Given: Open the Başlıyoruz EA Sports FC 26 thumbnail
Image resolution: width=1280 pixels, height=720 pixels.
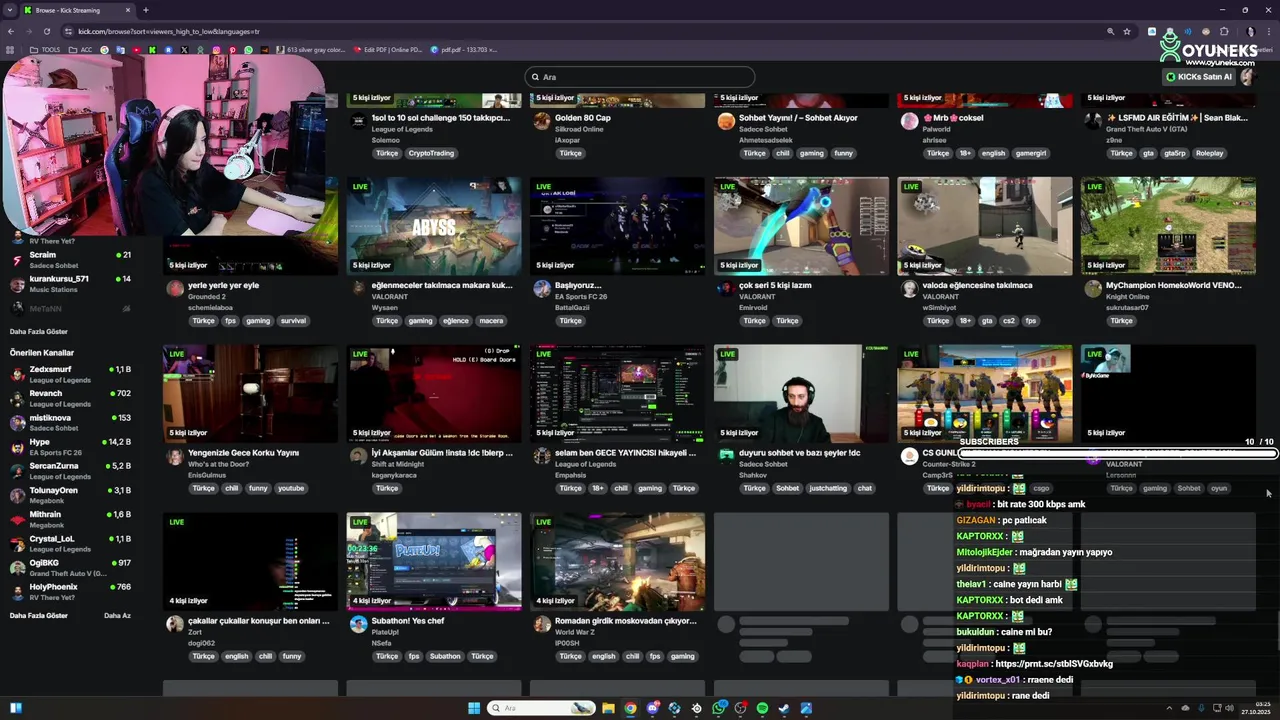Looking at the screenshot, I should tap(618, 226).
